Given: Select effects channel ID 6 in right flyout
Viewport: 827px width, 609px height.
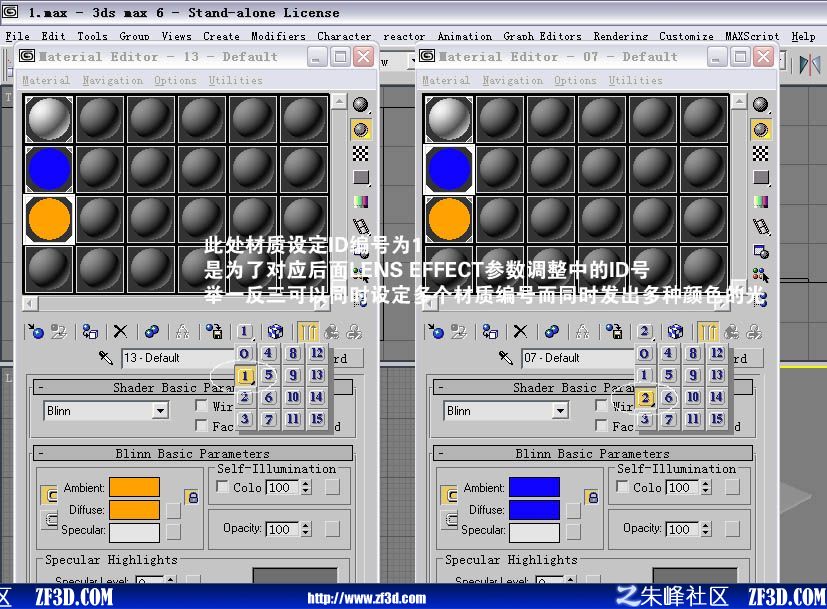Looking at the screenshot, I should coord(669,398).
